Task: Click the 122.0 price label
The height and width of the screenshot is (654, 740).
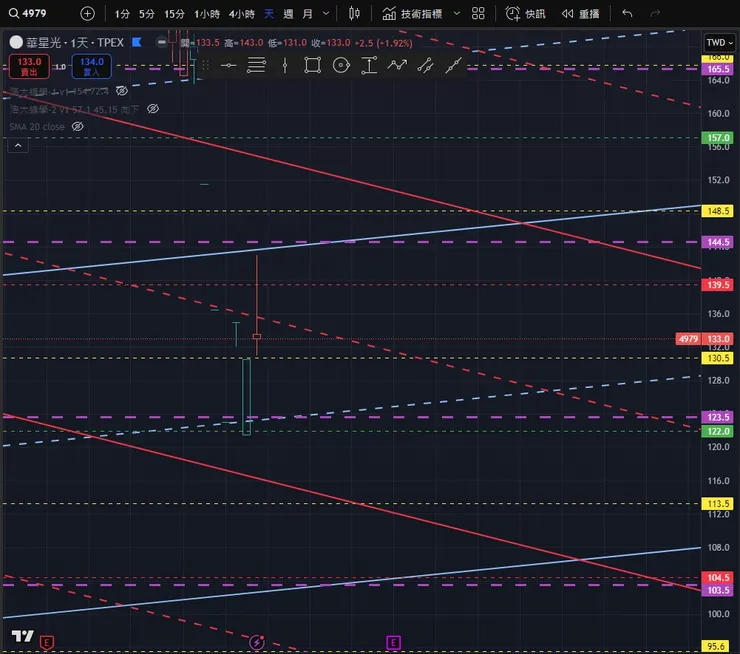Action: [x=718, y=431]
